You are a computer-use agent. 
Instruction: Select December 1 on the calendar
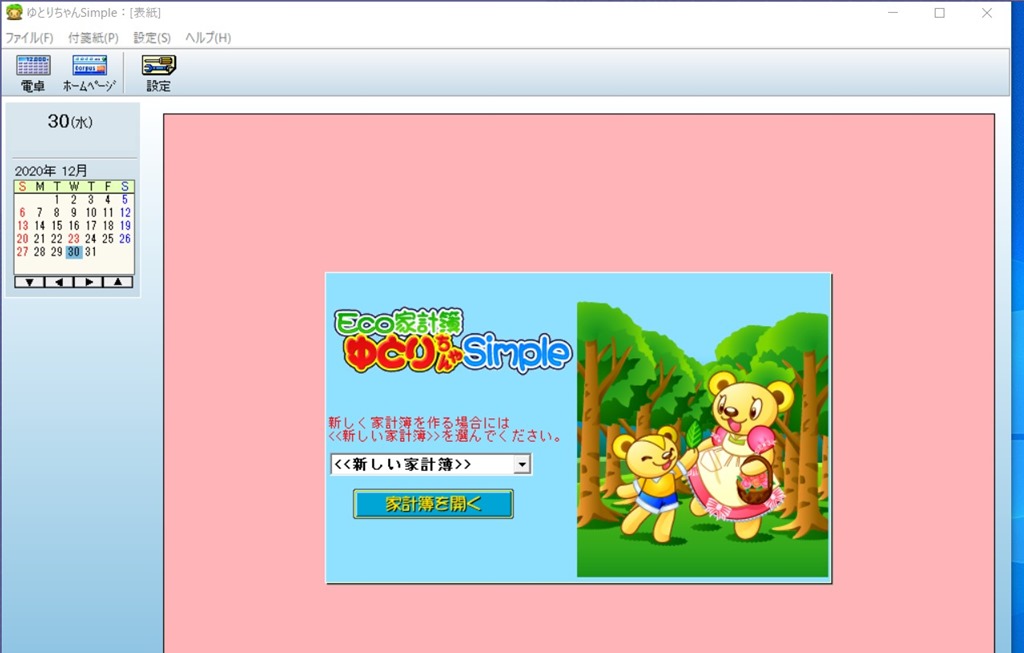coord(57,200)
